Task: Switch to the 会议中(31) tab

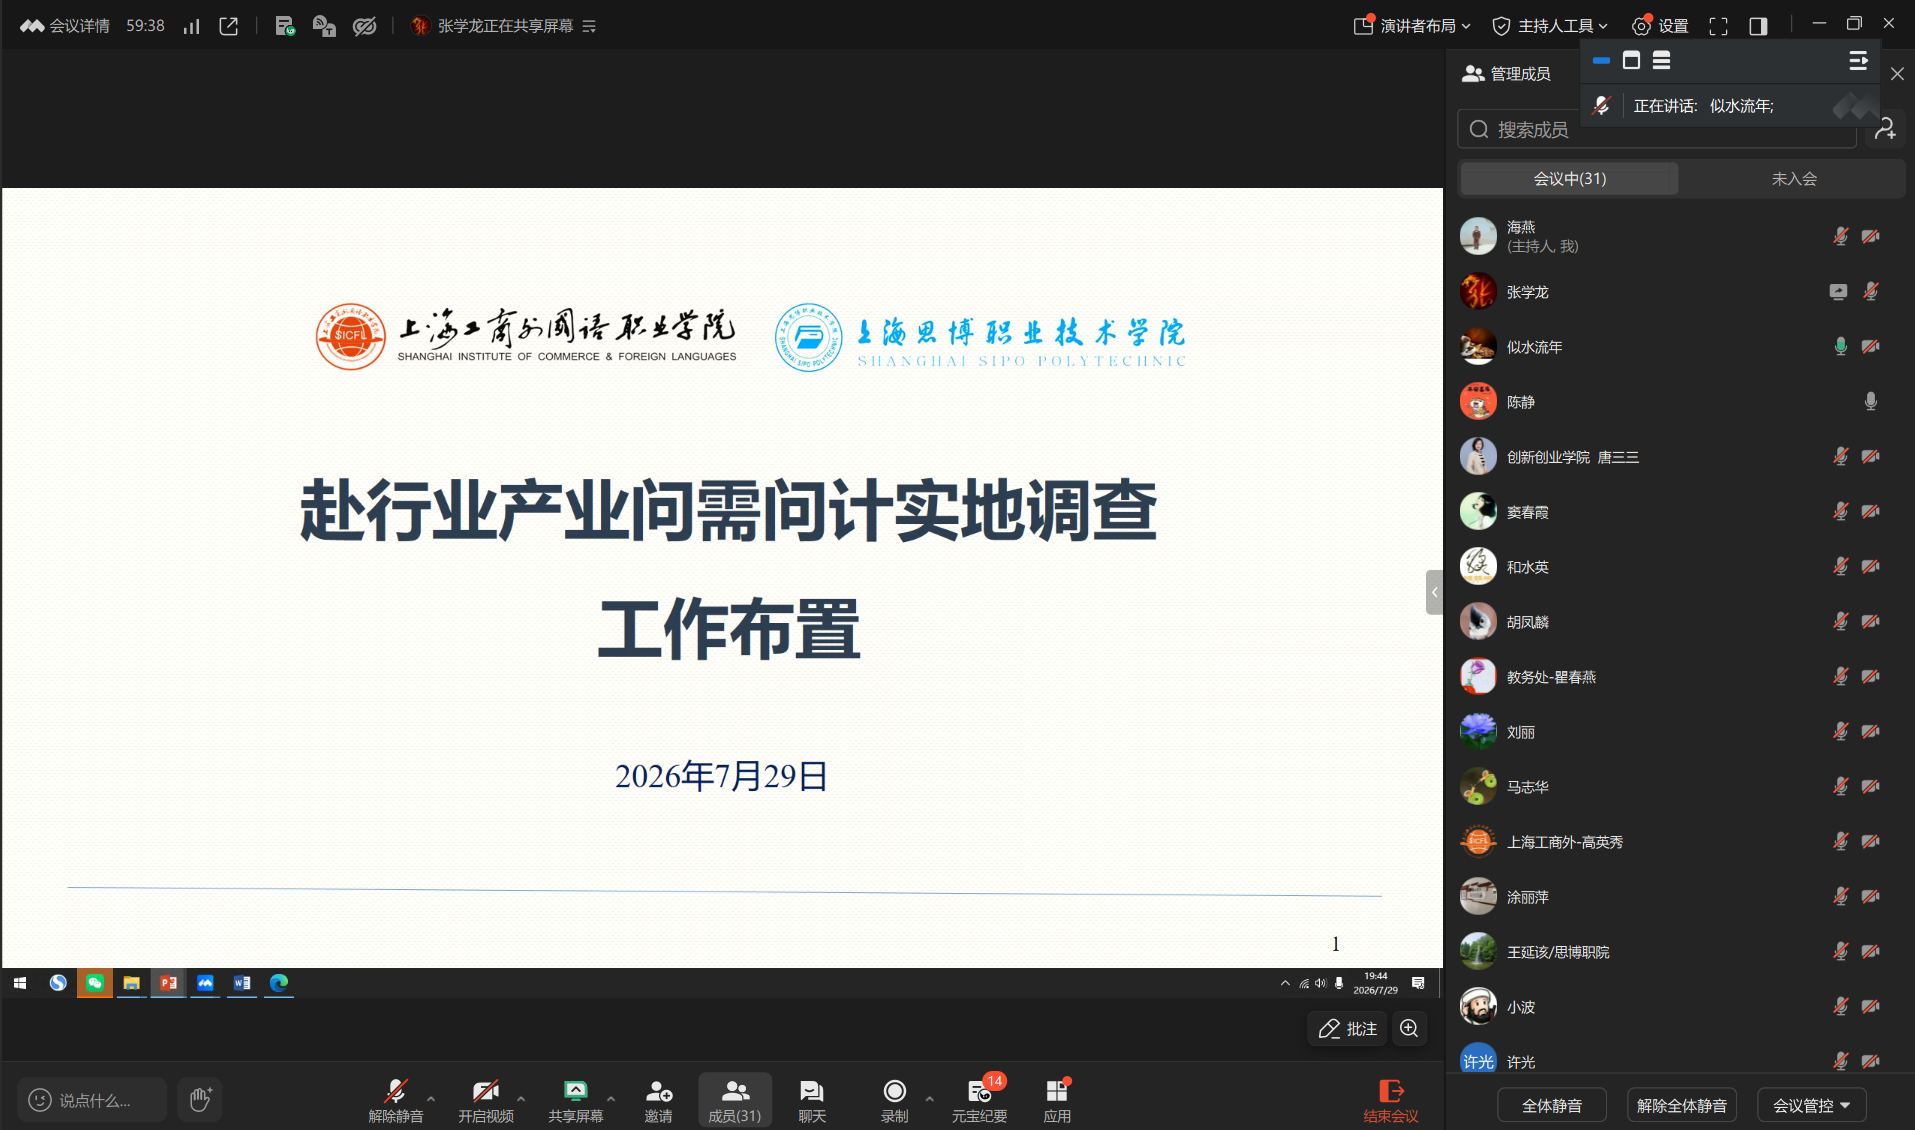Action: tap(1569, 179)
